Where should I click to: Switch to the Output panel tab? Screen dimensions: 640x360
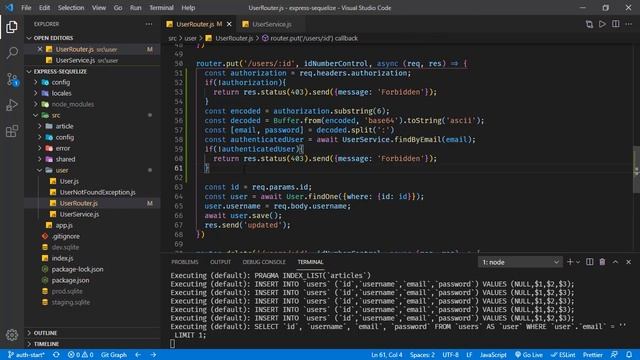tap(220, 262)
